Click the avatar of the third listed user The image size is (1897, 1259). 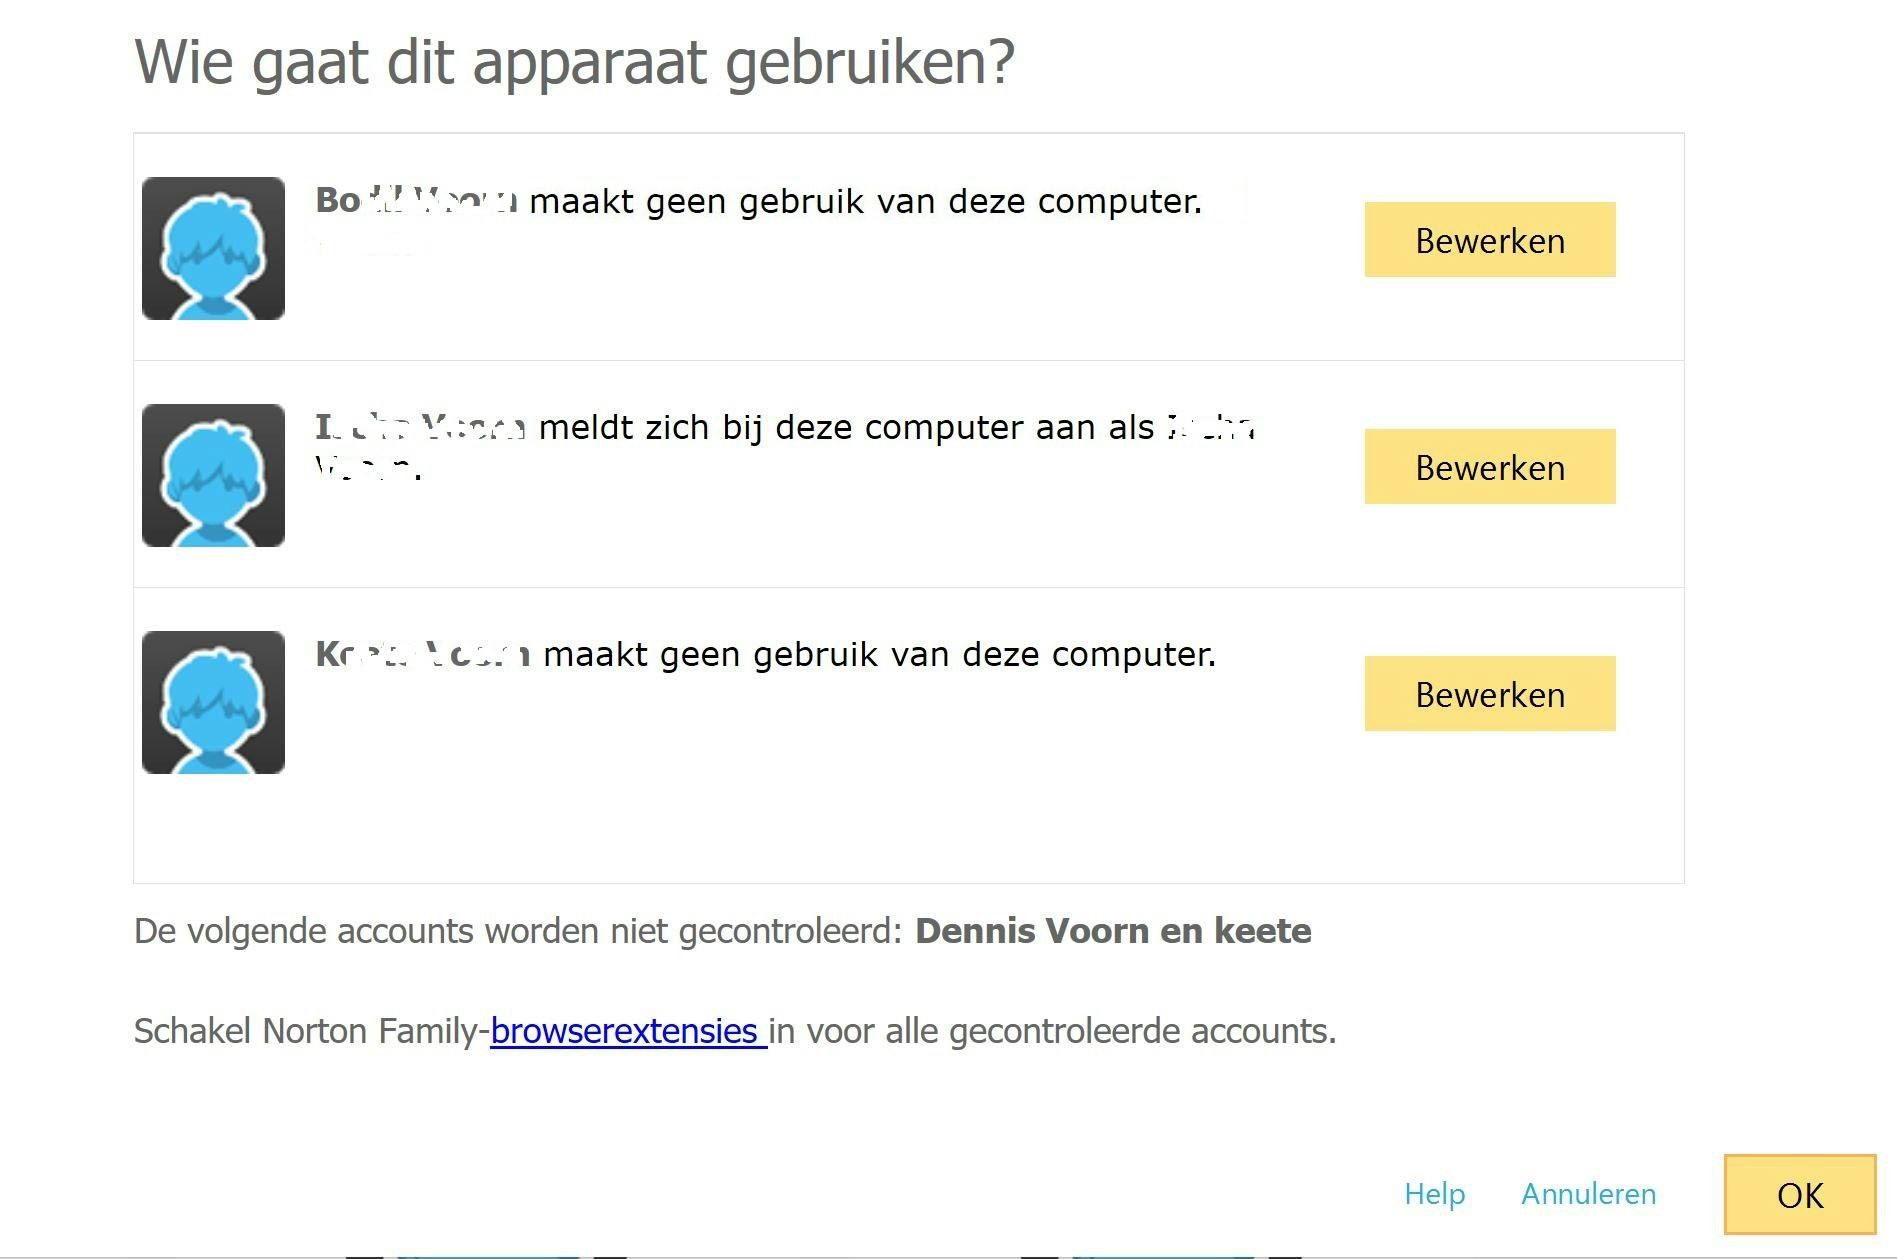(213, 702)
